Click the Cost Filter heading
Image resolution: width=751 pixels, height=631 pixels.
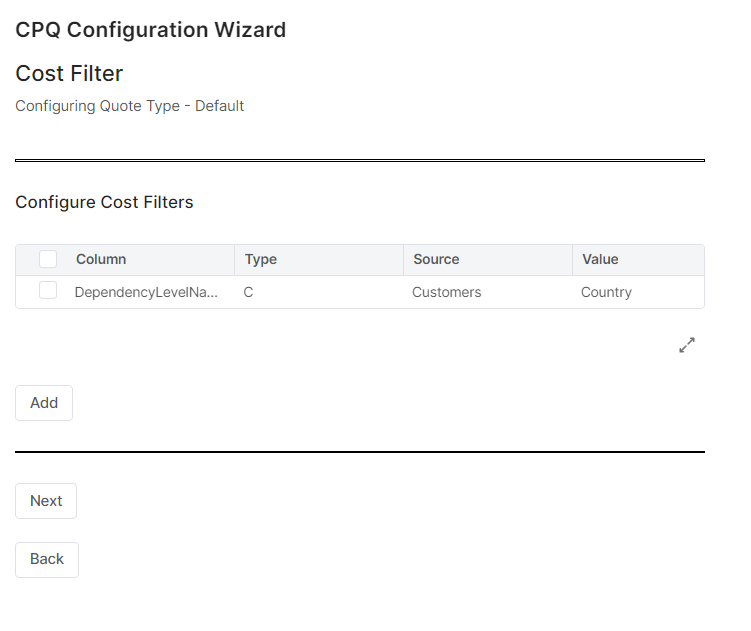pos(69,74)
